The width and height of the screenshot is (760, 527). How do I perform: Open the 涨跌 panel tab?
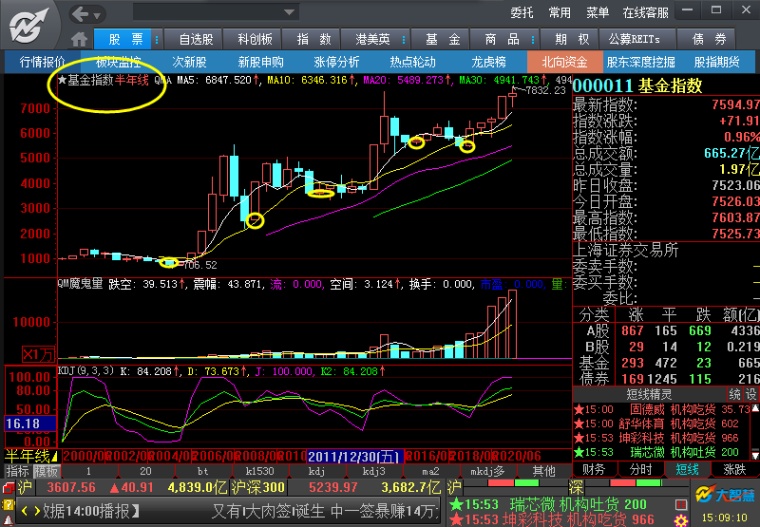pyautogui.click(x=734, y=469)
